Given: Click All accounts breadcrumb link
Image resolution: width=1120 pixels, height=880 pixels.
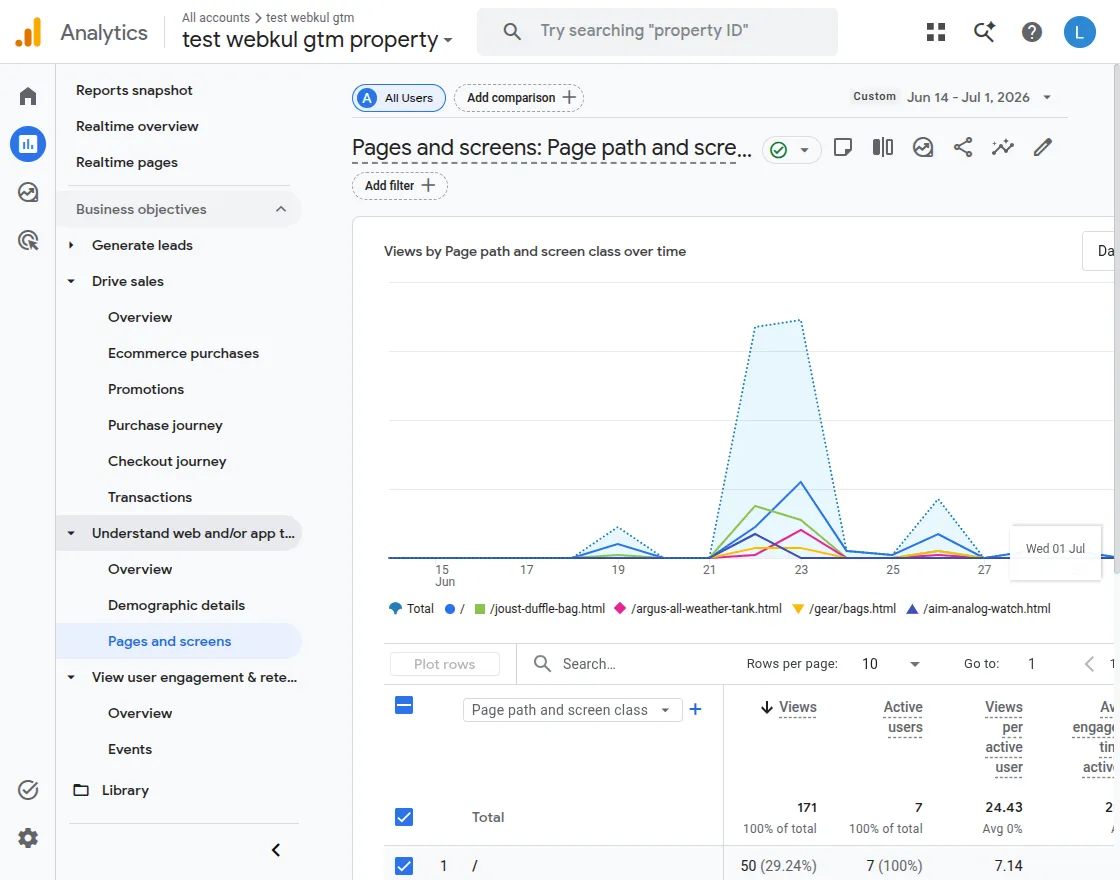Looking at the screenshot, I should [x=216, y=17].
